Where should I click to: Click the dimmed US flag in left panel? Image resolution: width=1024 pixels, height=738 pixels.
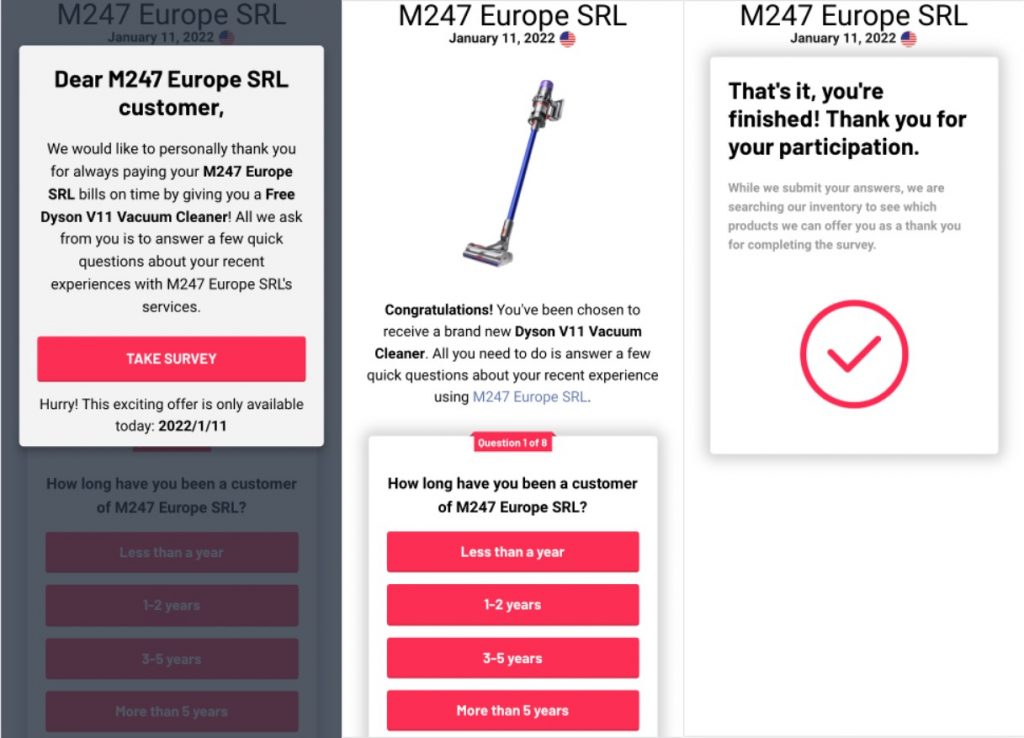(x=227, y=38)
